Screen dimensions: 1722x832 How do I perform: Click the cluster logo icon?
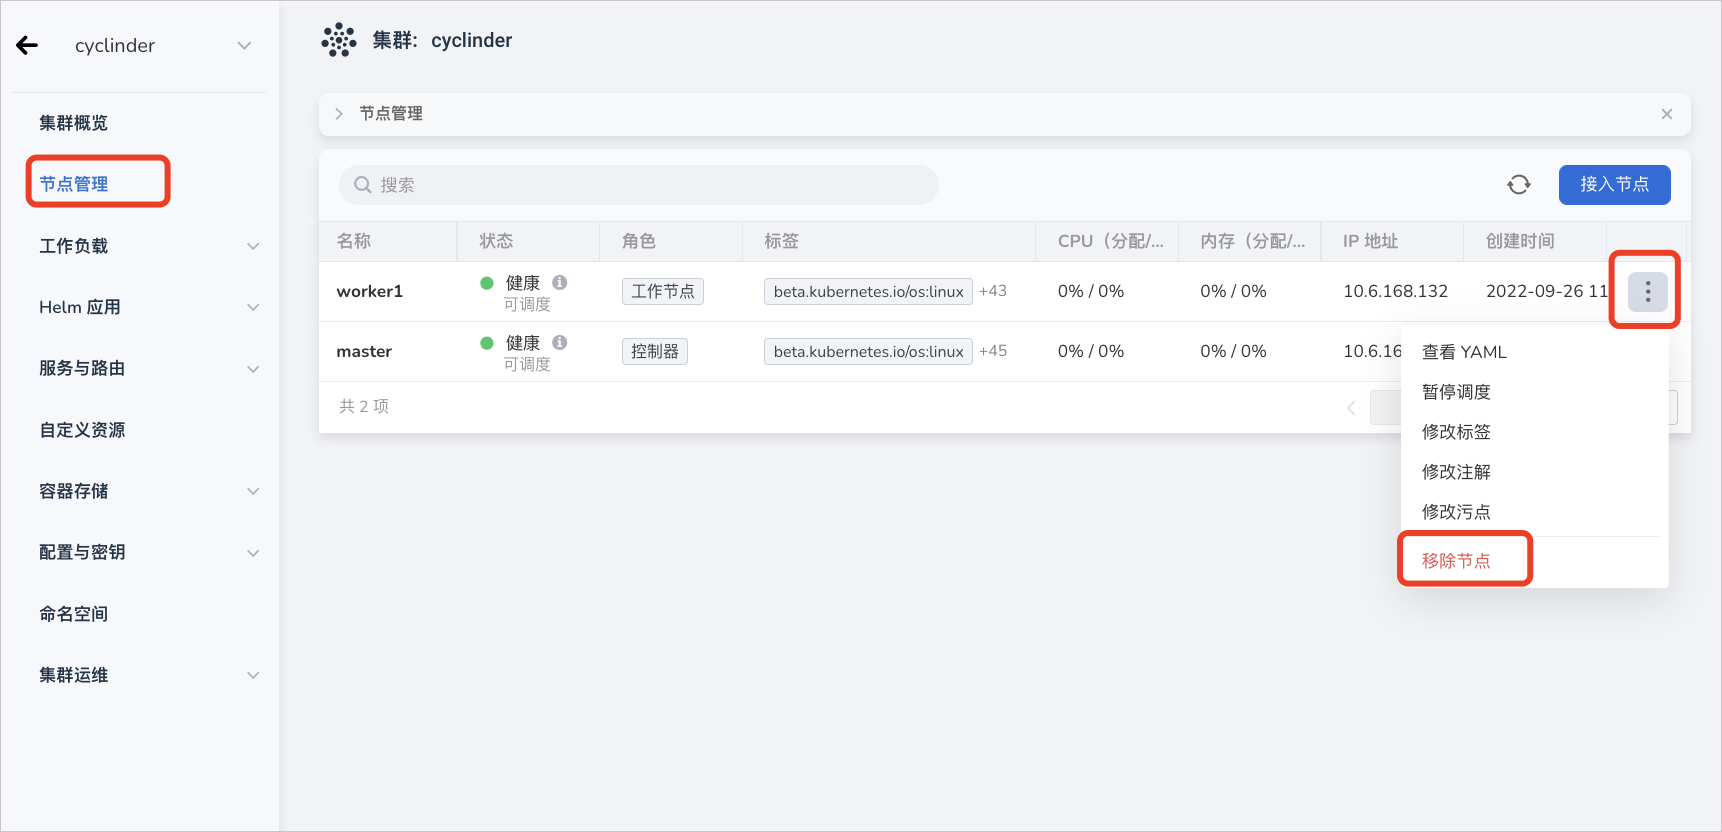click(x=339, y=40)
